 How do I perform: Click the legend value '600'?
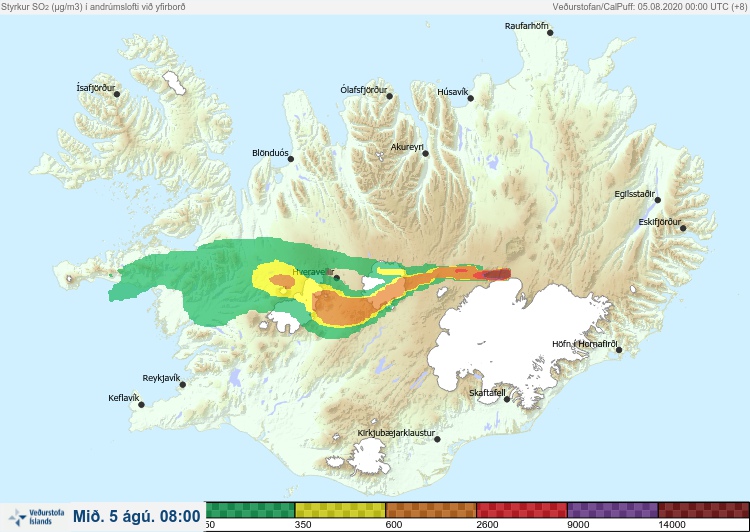pyautogui.click(x=394, y=525)
